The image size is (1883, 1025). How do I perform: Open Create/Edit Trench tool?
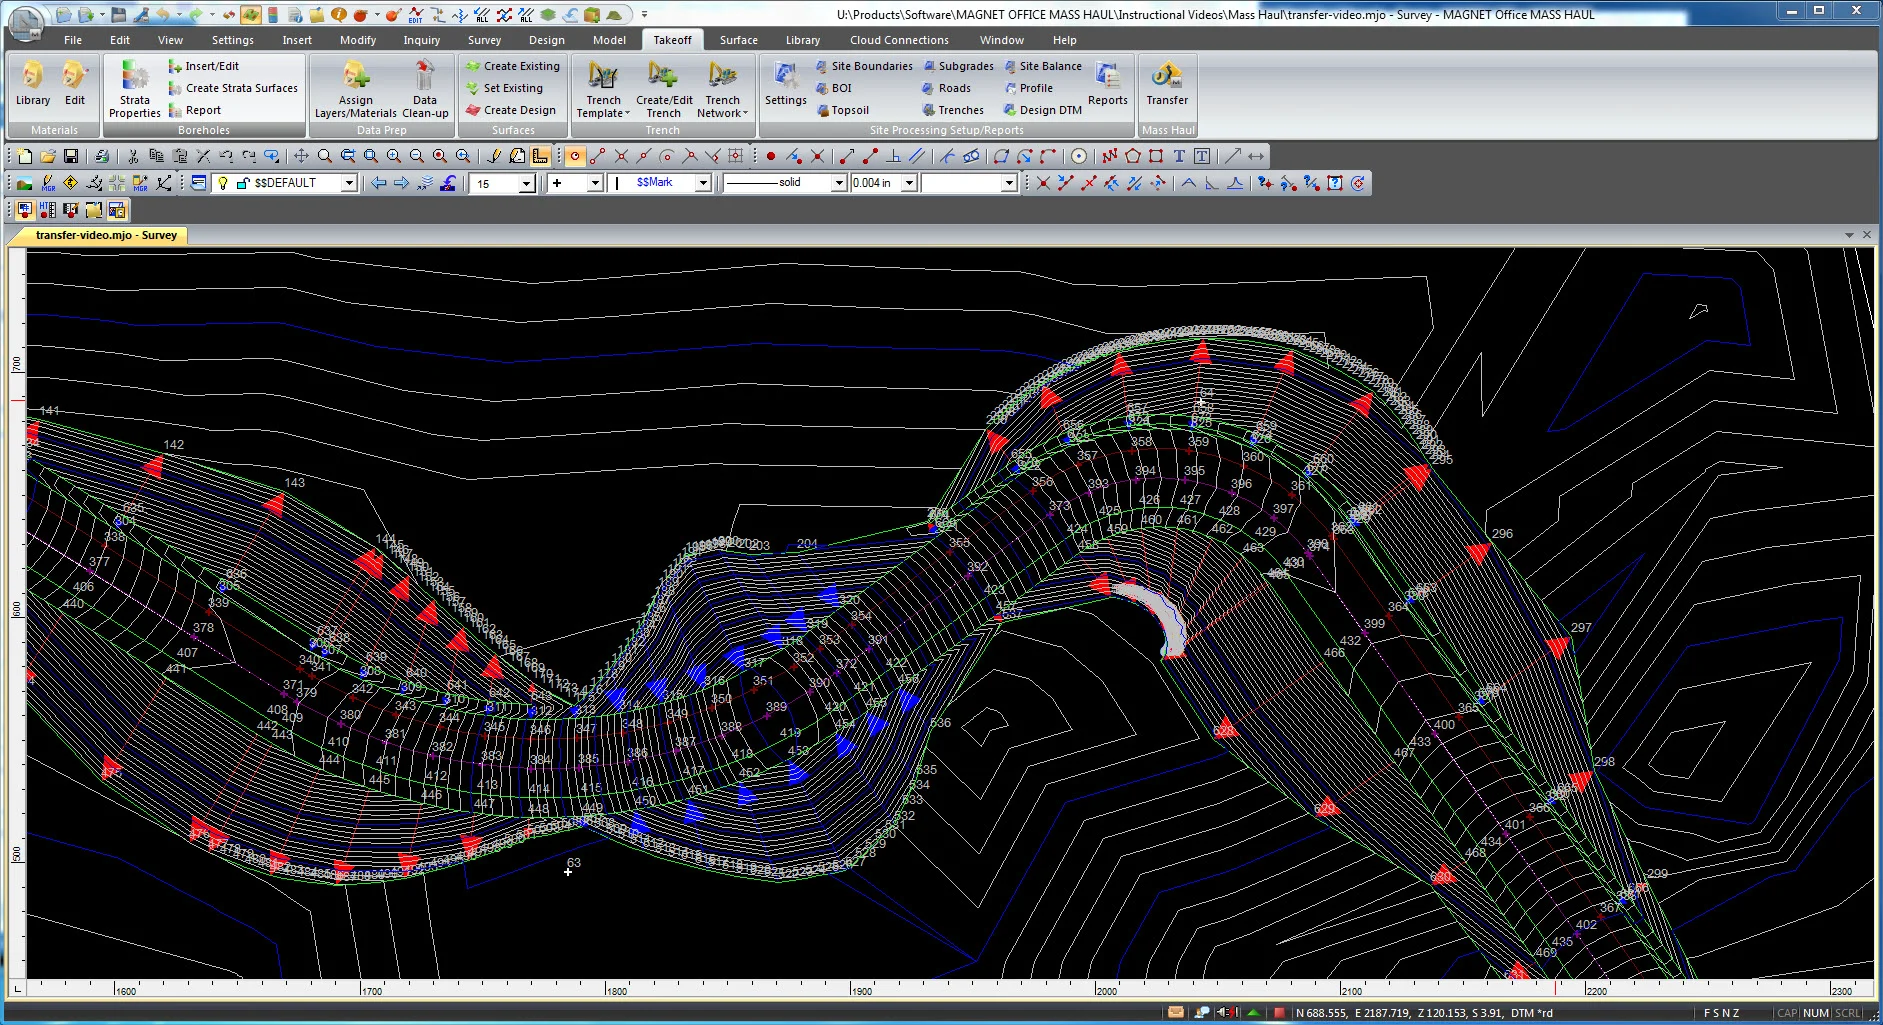click(664, 88)
